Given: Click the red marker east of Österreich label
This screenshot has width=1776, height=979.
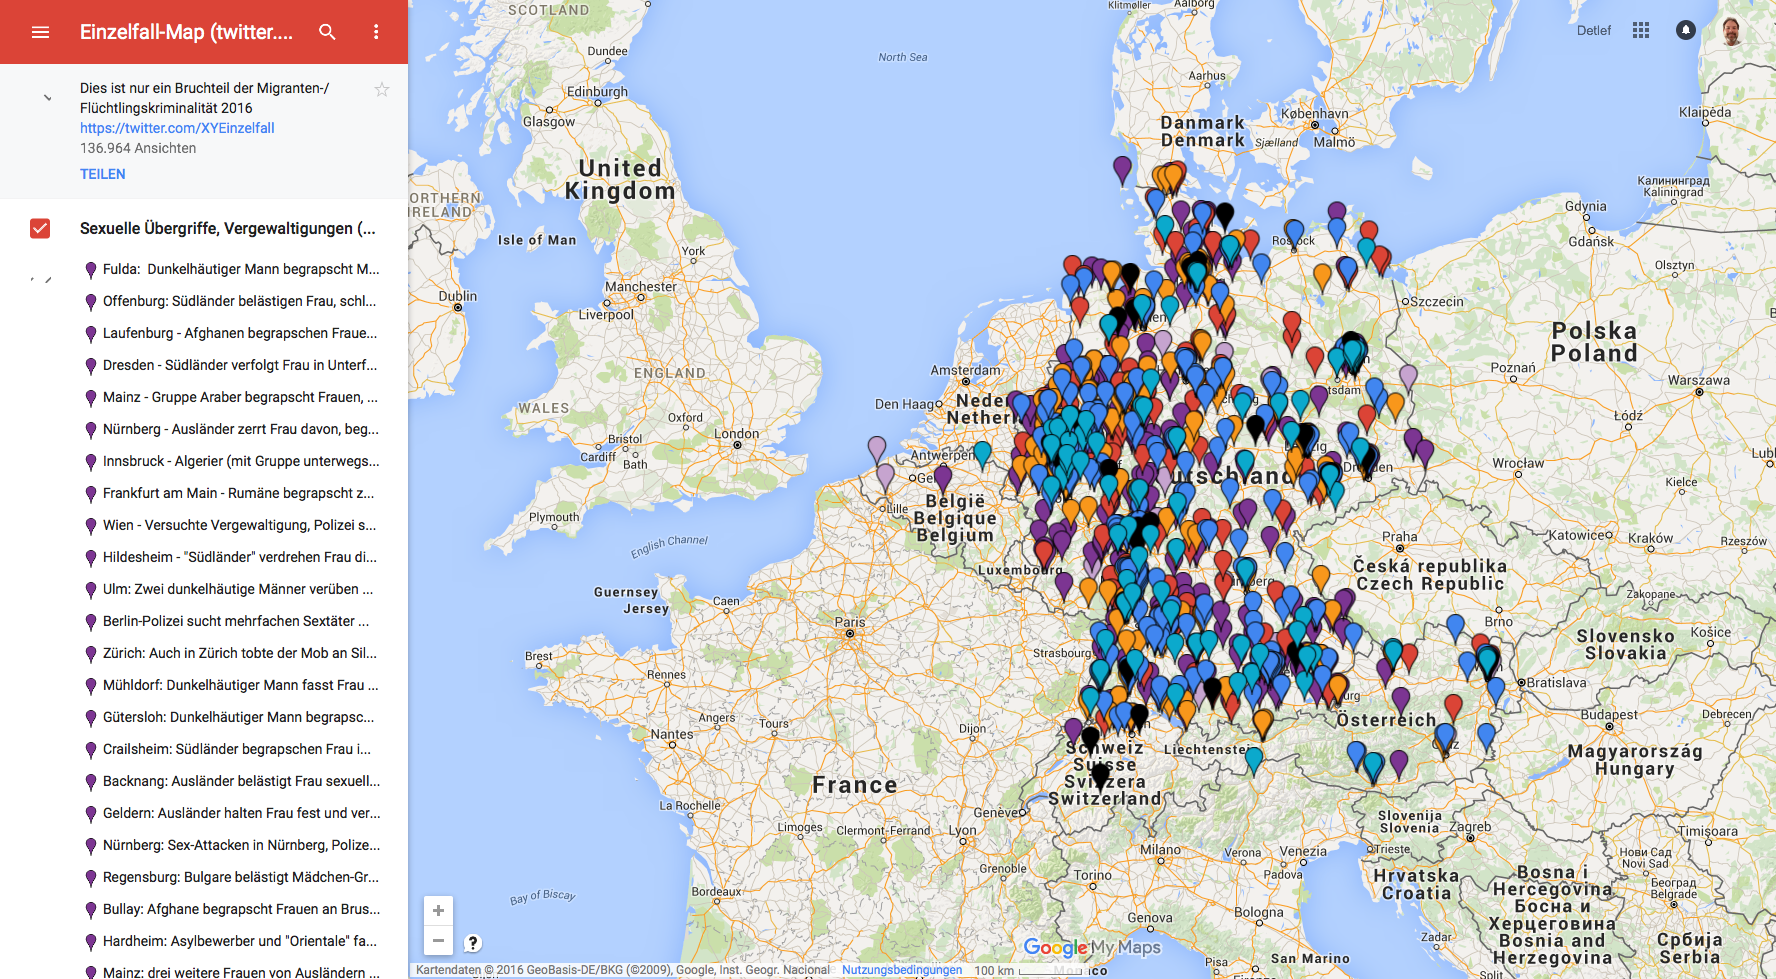Looking at the screenshot, I should pos(1453,707).
